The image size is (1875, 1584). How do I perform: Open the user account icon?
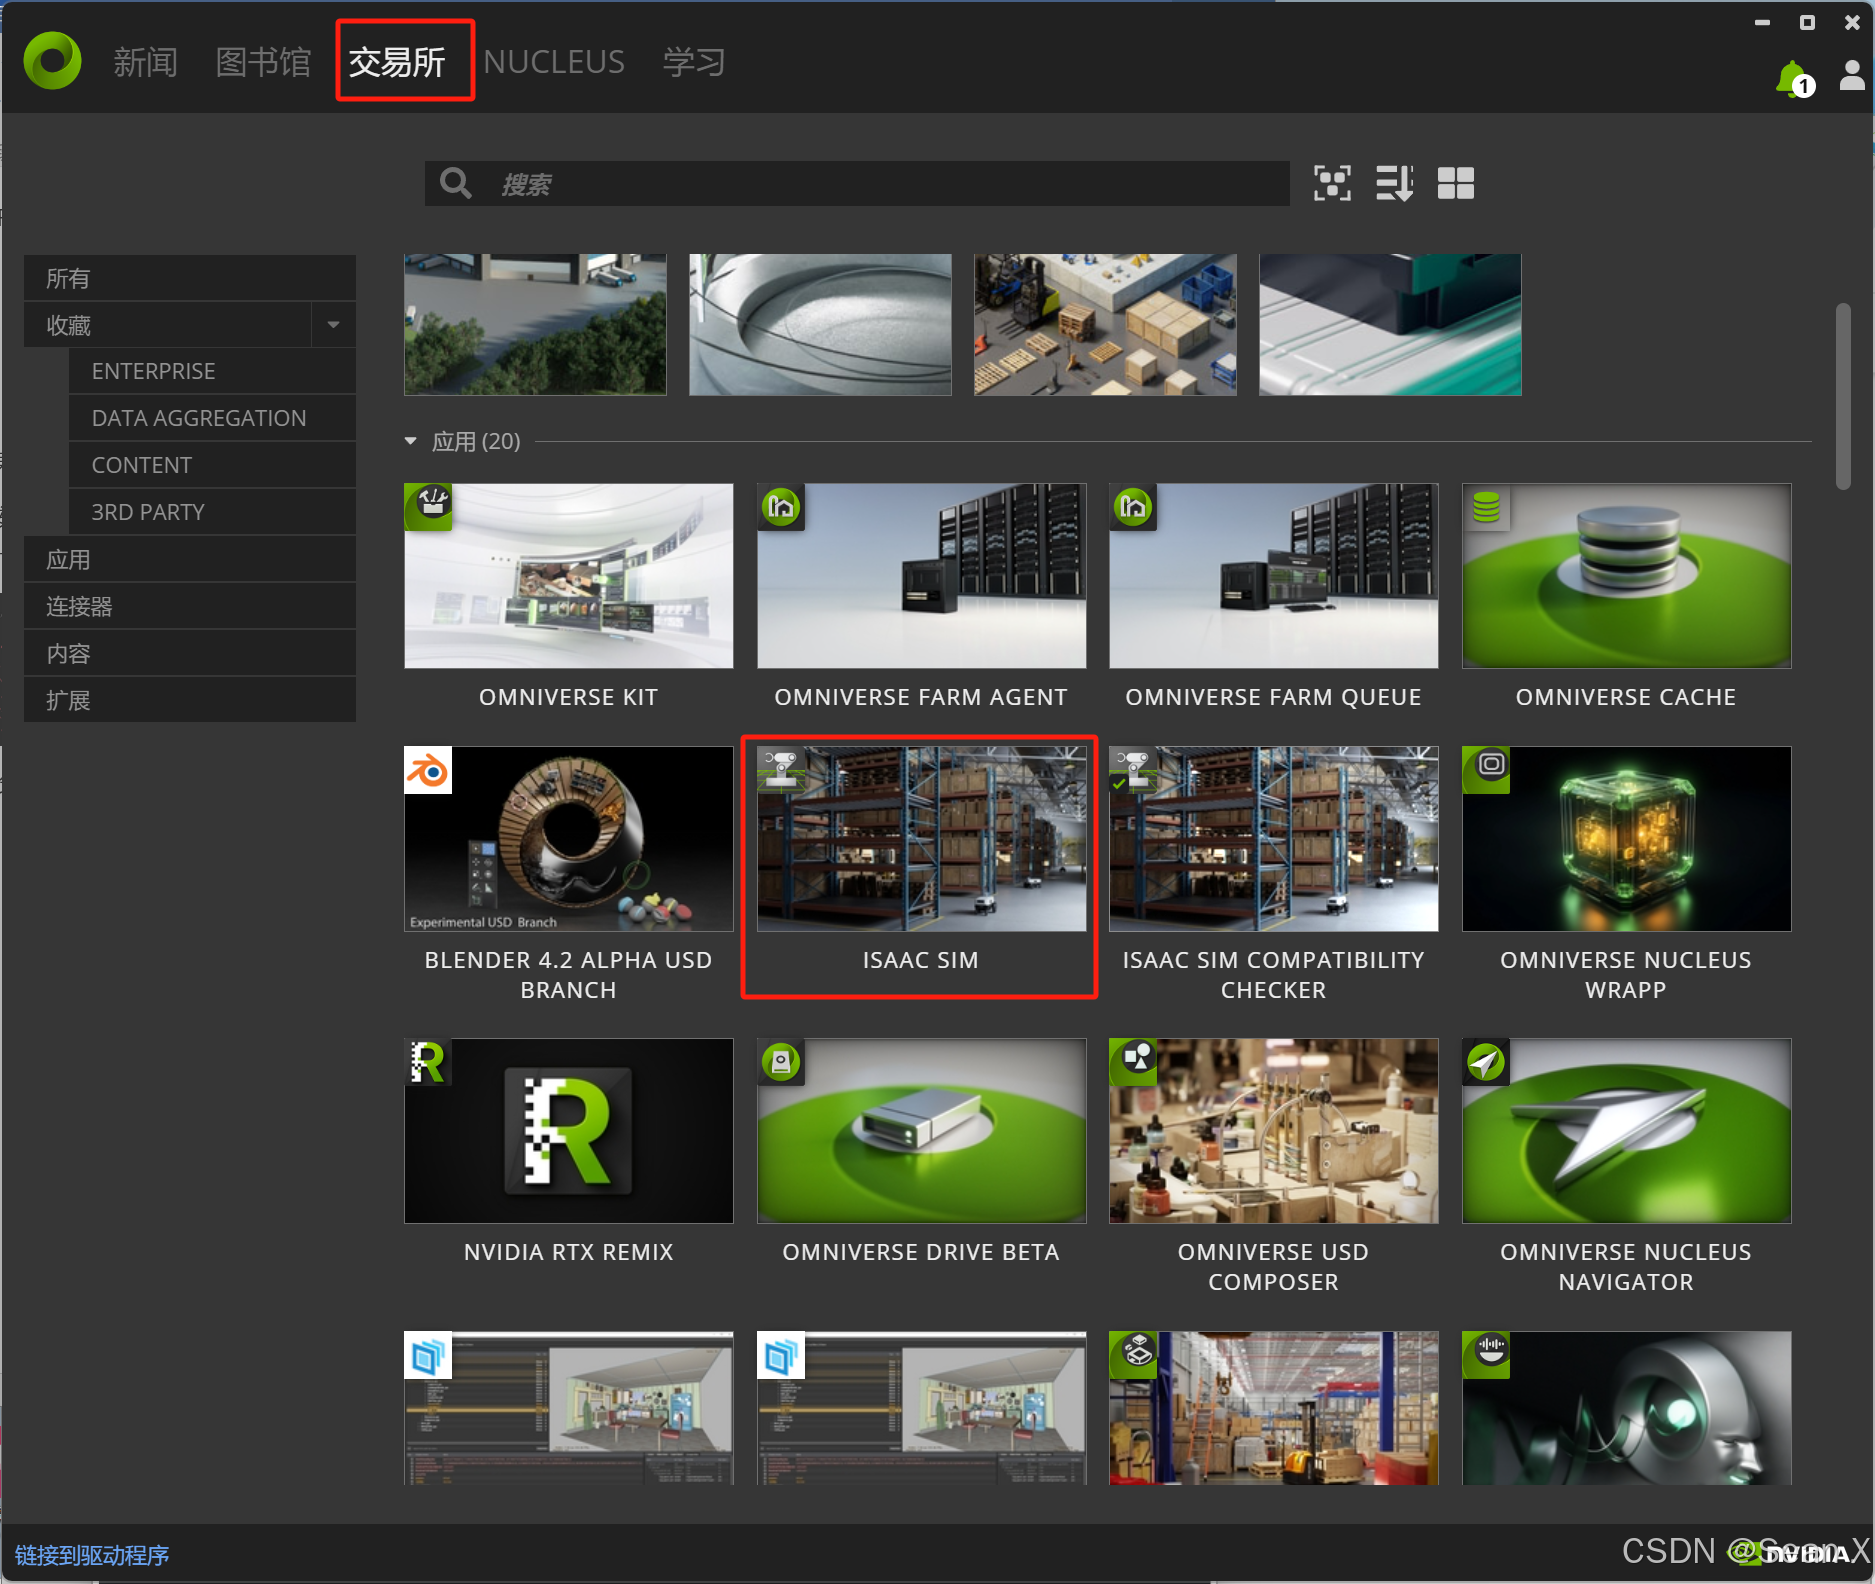pyautogui.click(x=1852, y=75)
